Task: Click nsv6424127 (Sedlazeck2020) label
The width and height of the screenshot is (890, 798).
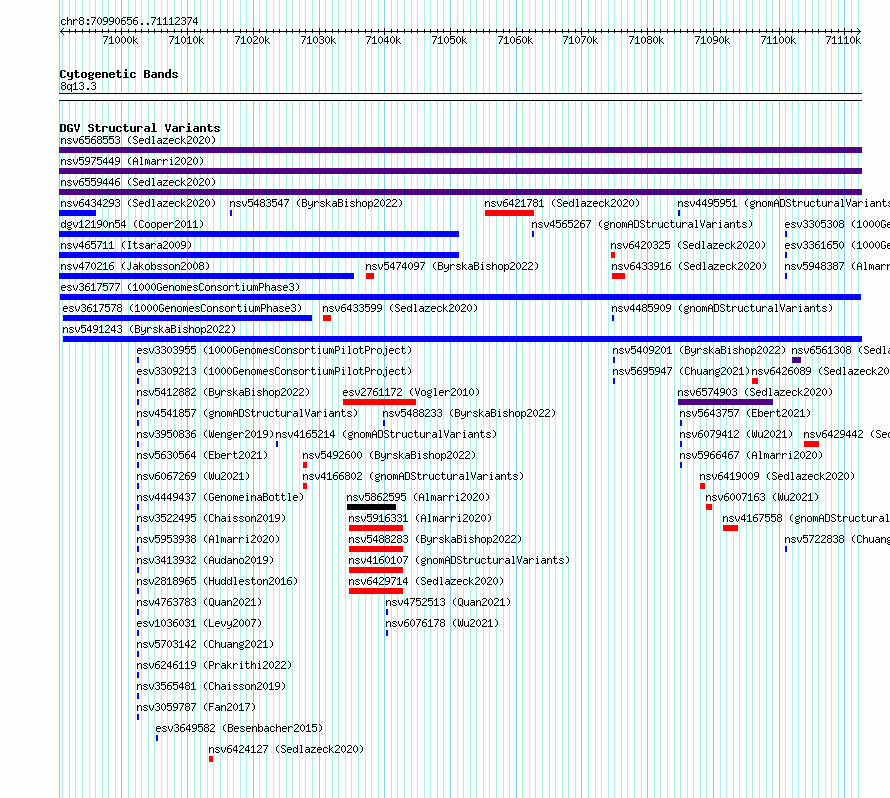Action: [x=286, y=749]
